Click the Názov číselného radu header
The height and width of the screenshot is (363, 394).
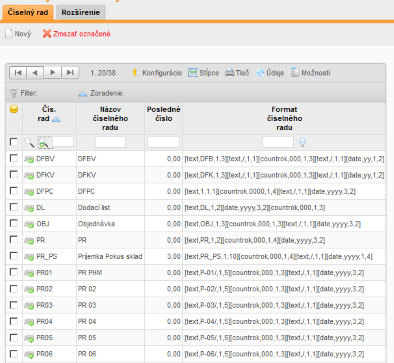[110, 118]
